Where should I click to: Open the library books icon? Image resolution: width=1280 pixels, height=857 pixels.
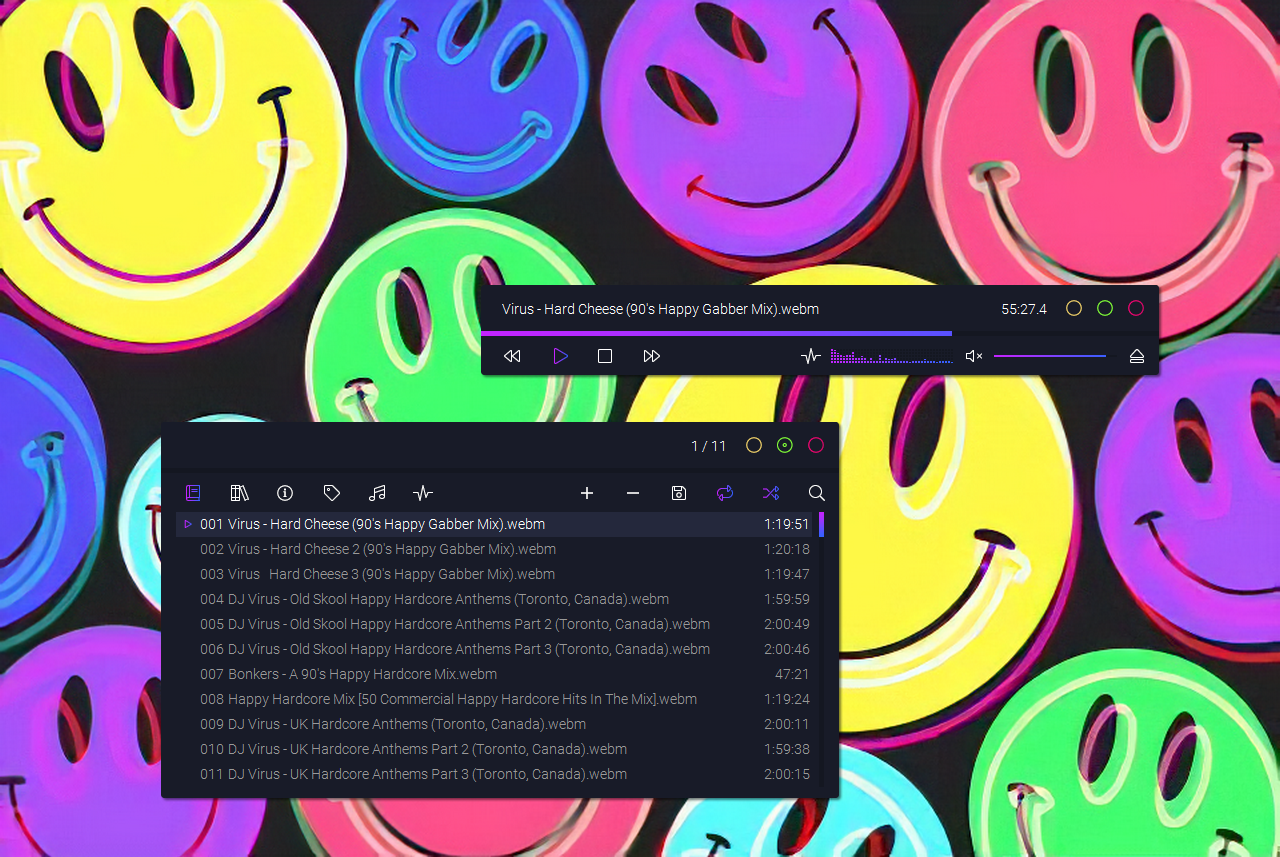[239, 493]
